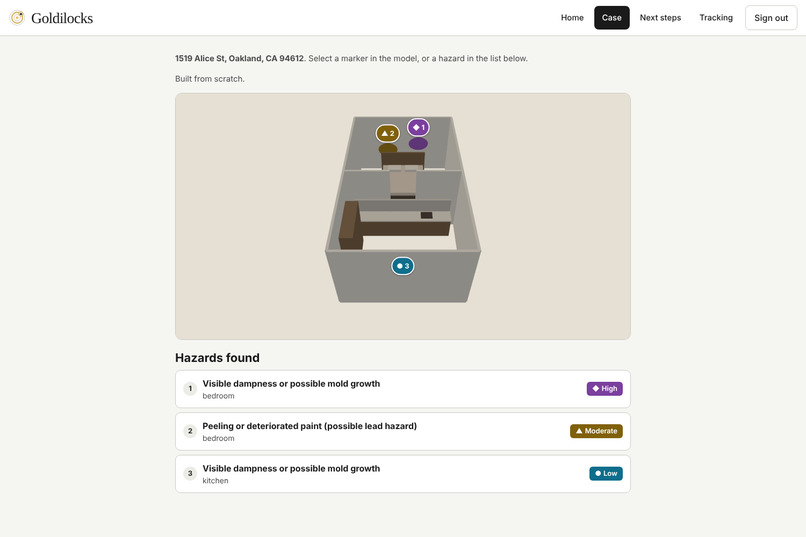The width and height of the screenshot is (806, 537).
Task: Click the Goldilocks logo icon
Action: point(17,18)
